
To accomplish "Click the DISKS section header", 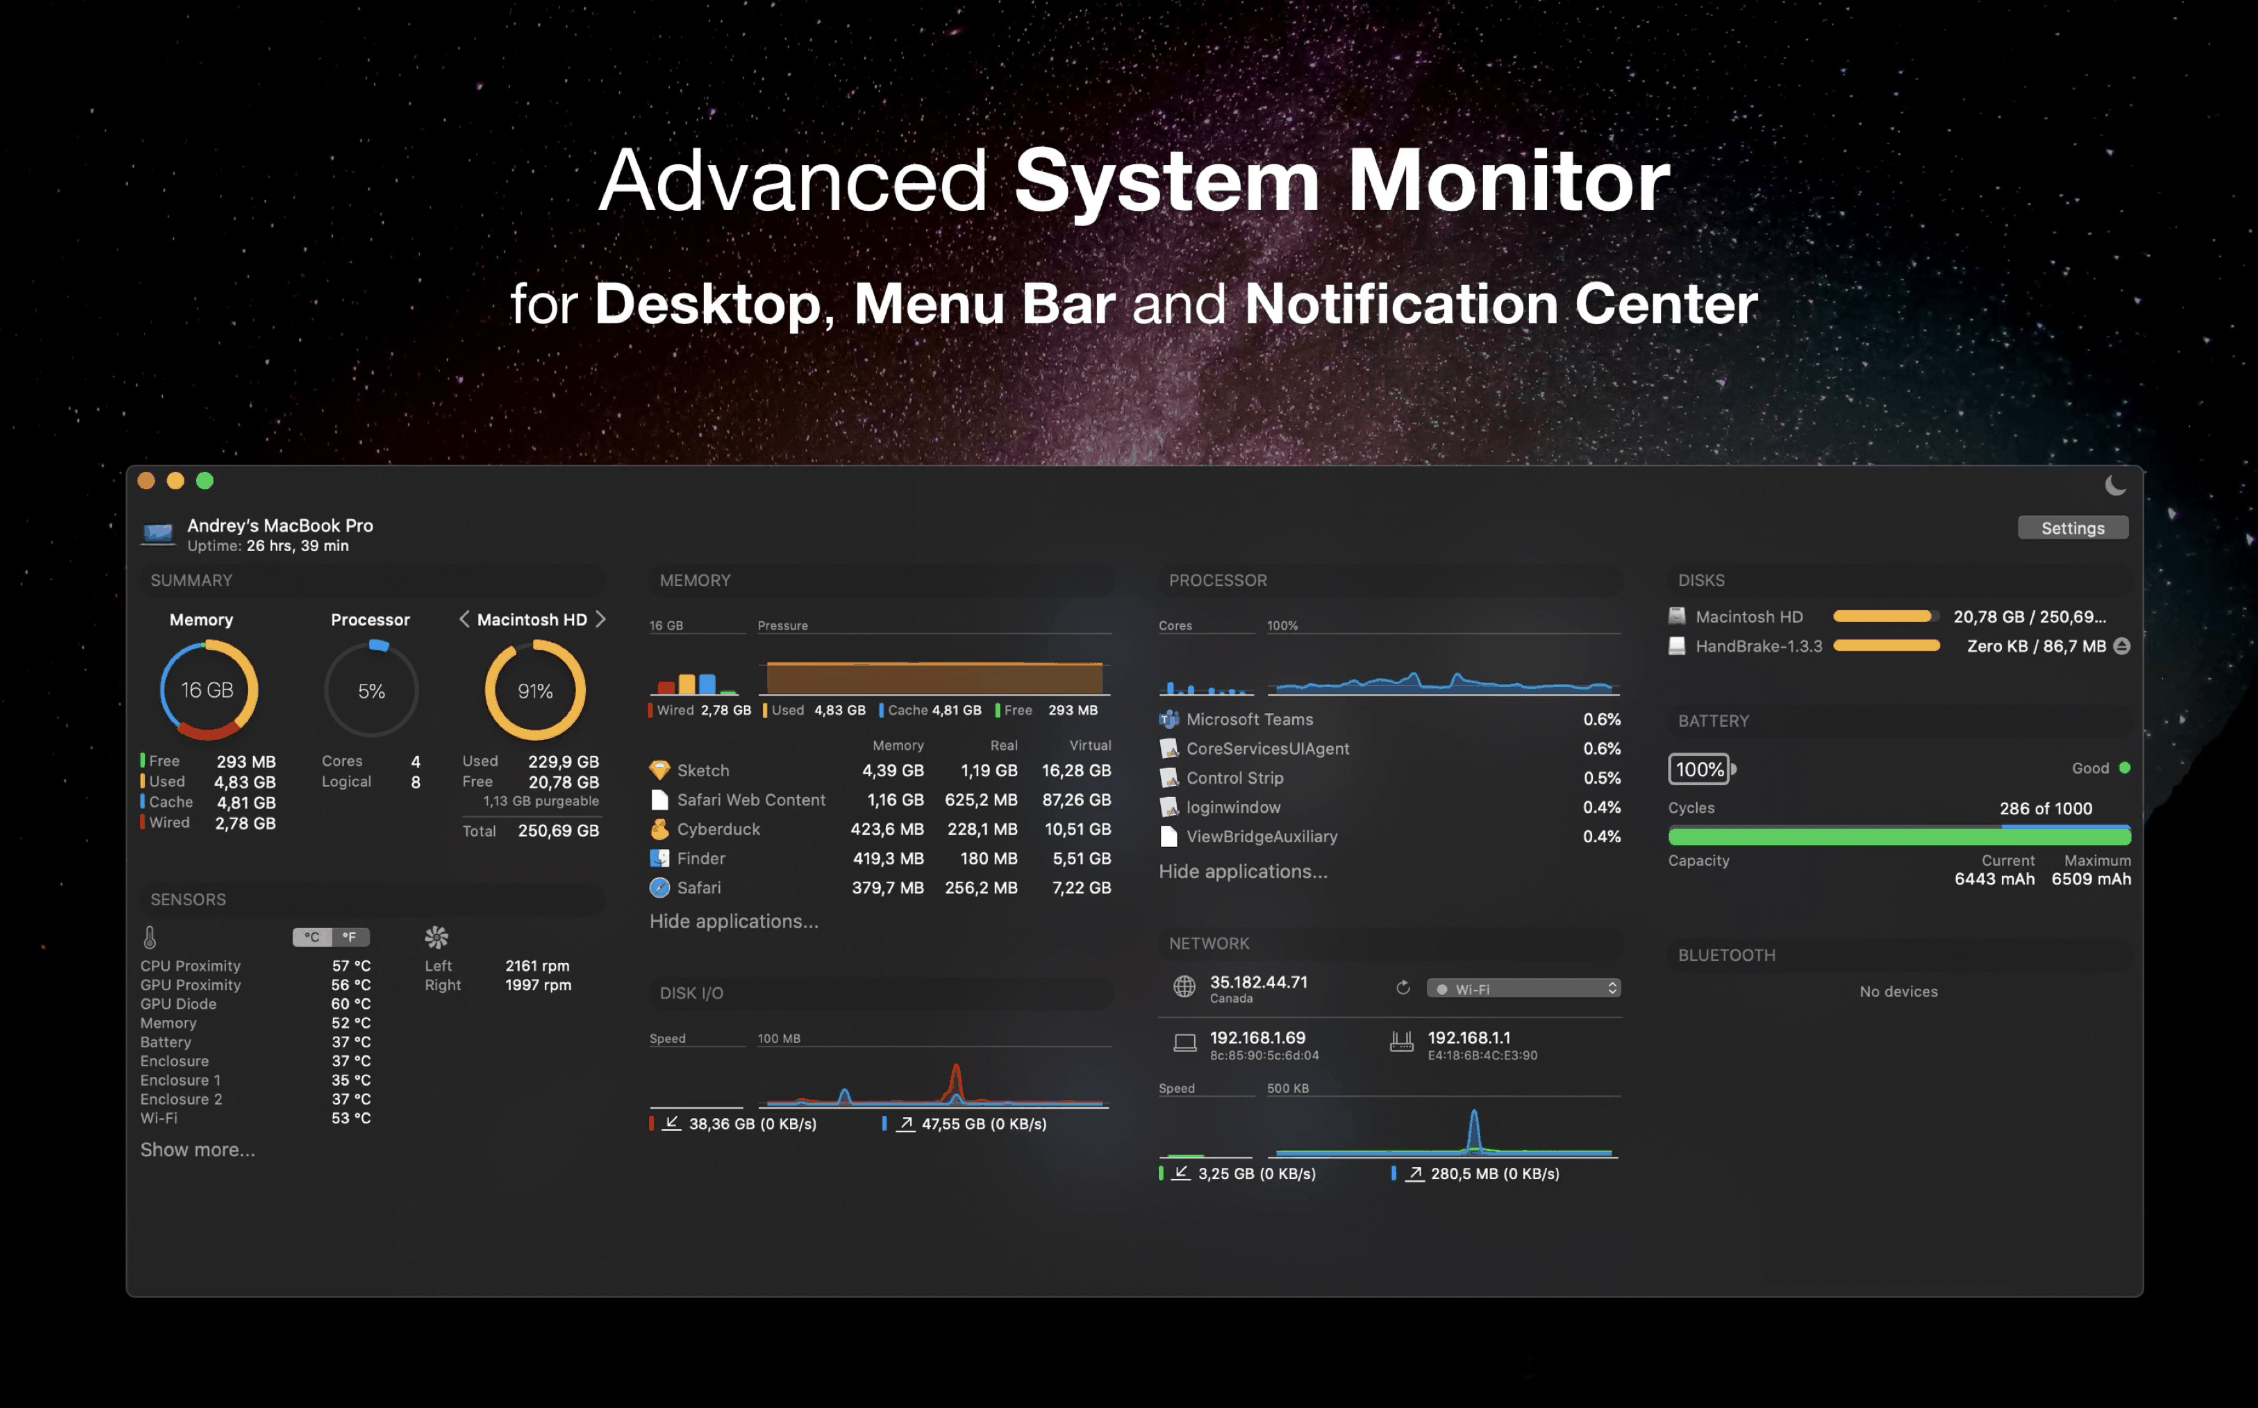I will point(1701,581).
